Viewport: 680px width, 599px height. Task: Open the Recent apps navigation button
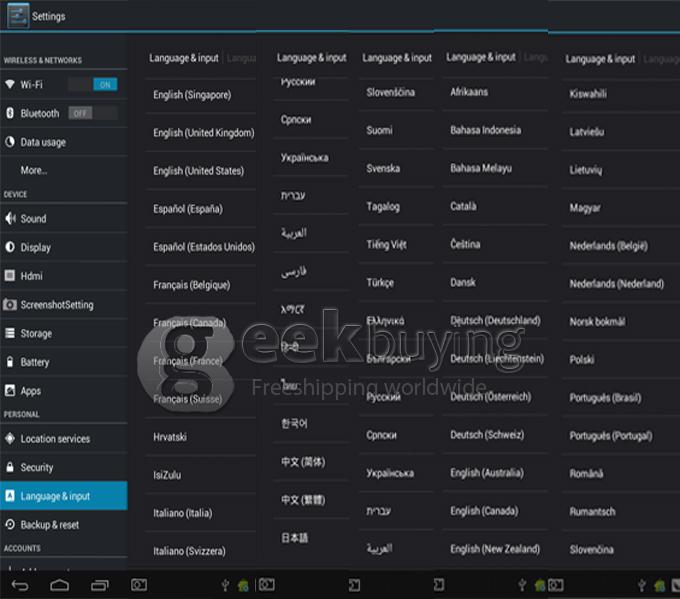click(x=100, y=584)
